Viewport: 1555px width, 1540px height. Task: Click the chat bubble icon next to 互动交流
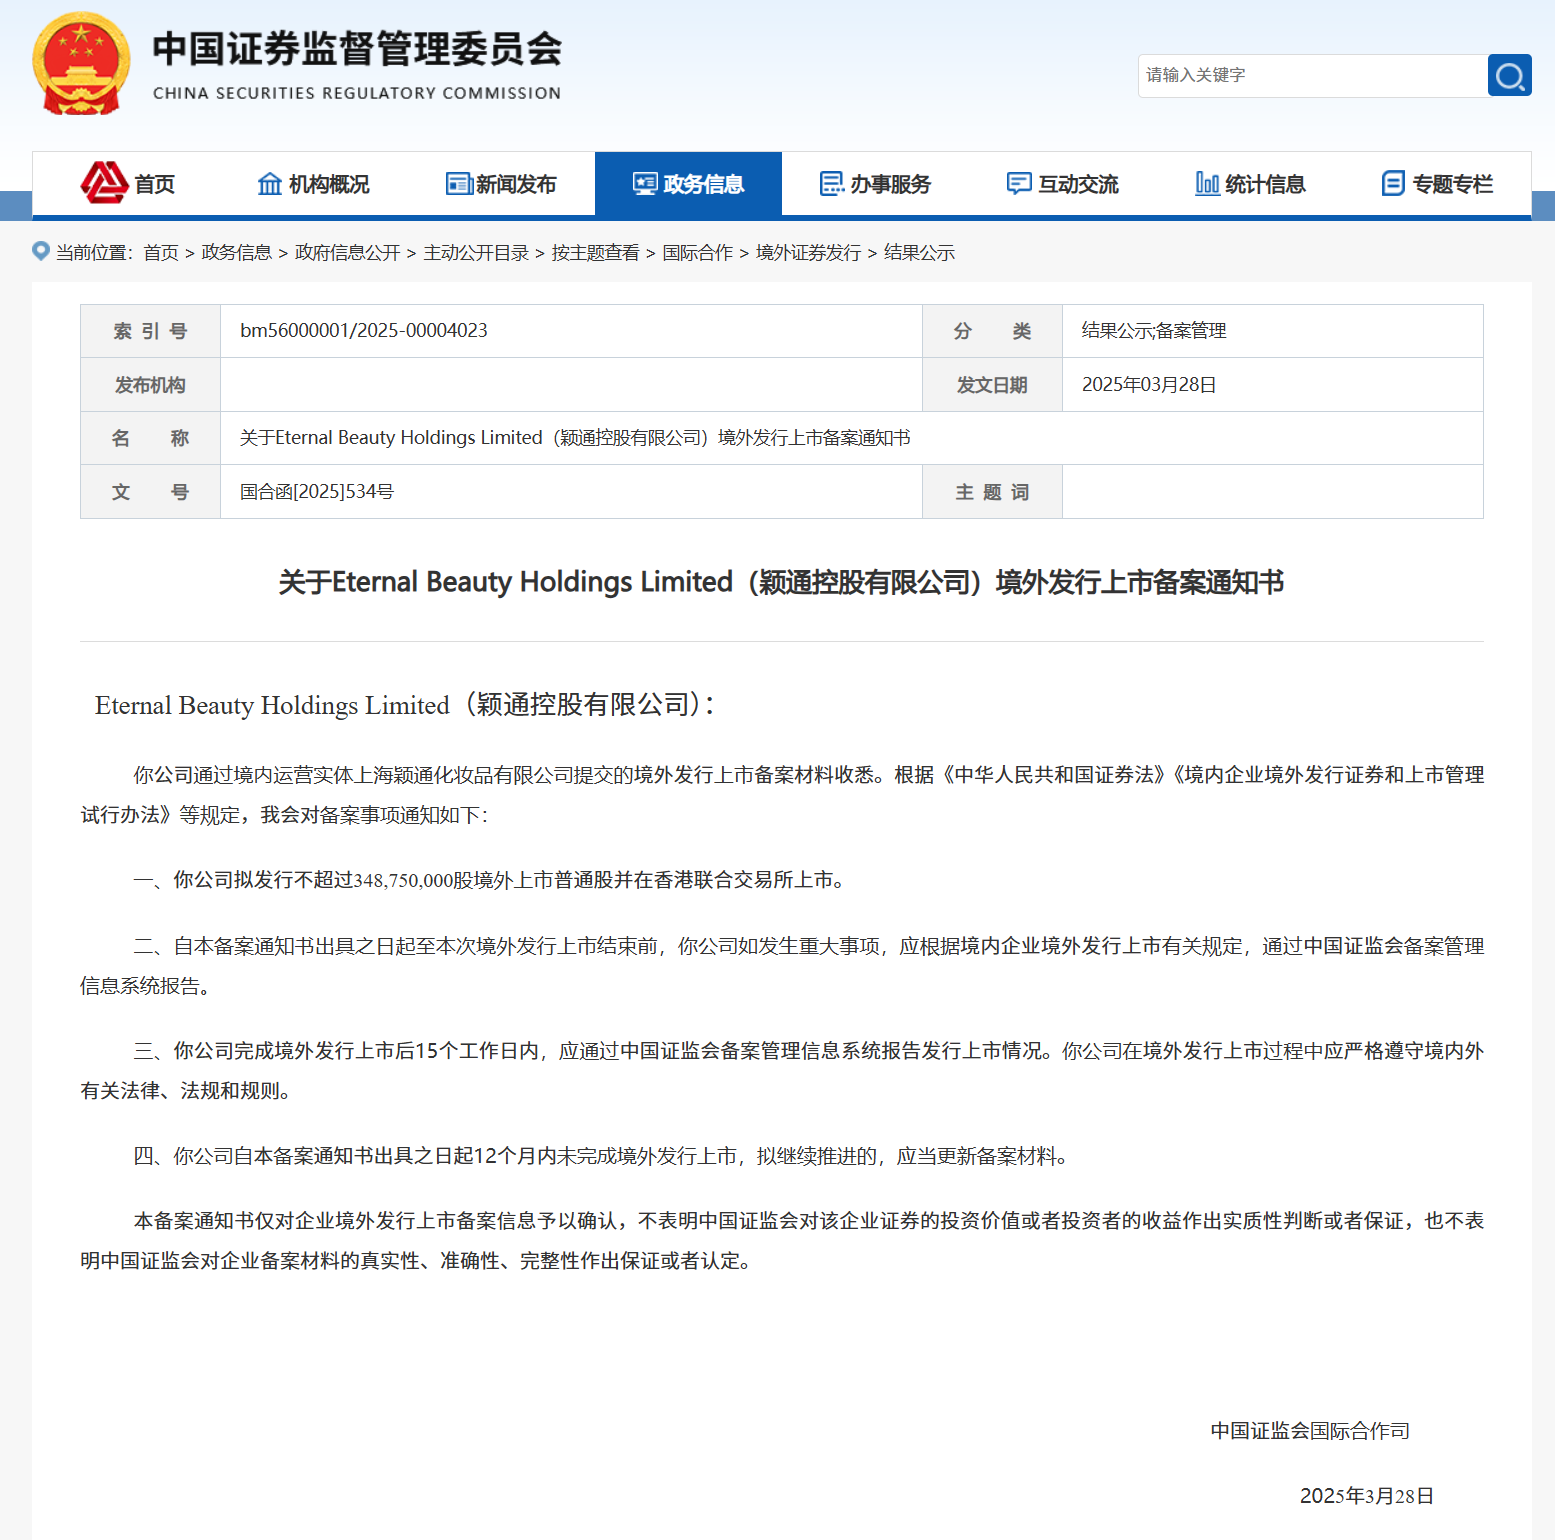pos(1019,184)
